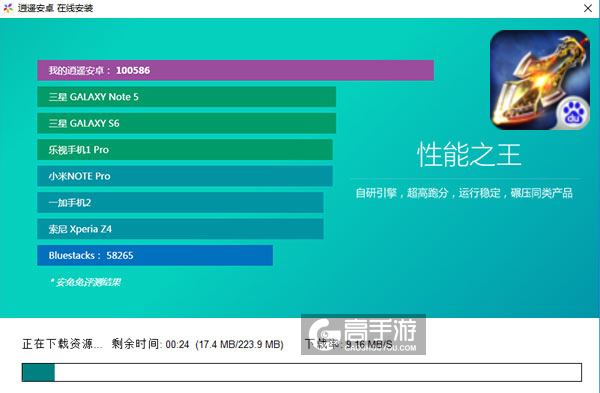Click the 安兔兔评测结果 footnote
Viewport: 600px width, 393px height.
85,282
